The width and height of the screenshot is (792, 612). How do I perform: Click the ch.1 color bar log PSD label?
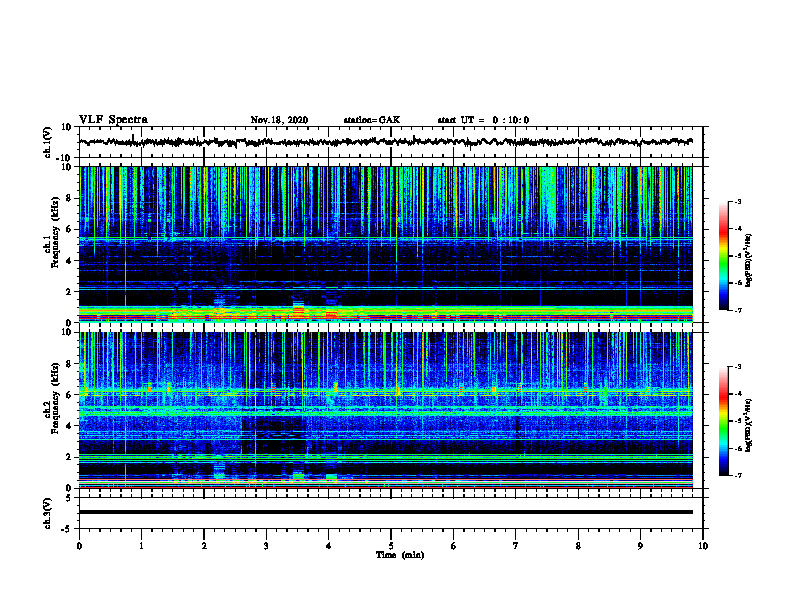click(x=749, y=260)
